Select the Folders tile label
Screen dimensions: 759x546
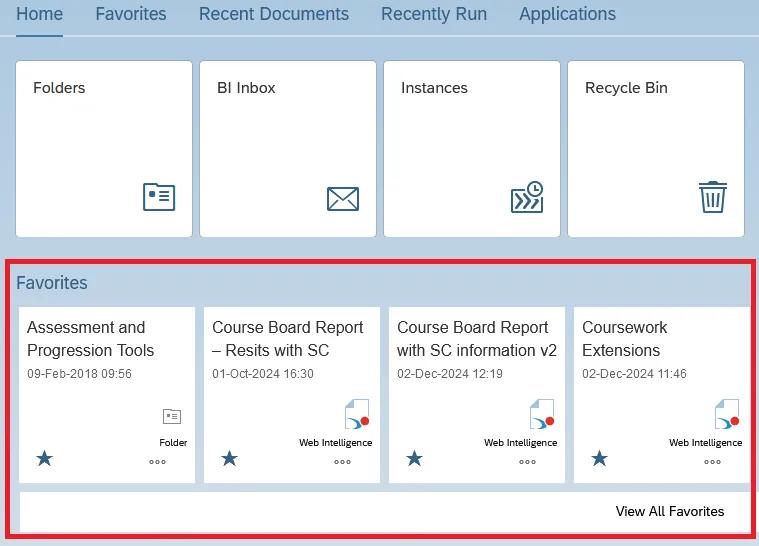(59, 88)
